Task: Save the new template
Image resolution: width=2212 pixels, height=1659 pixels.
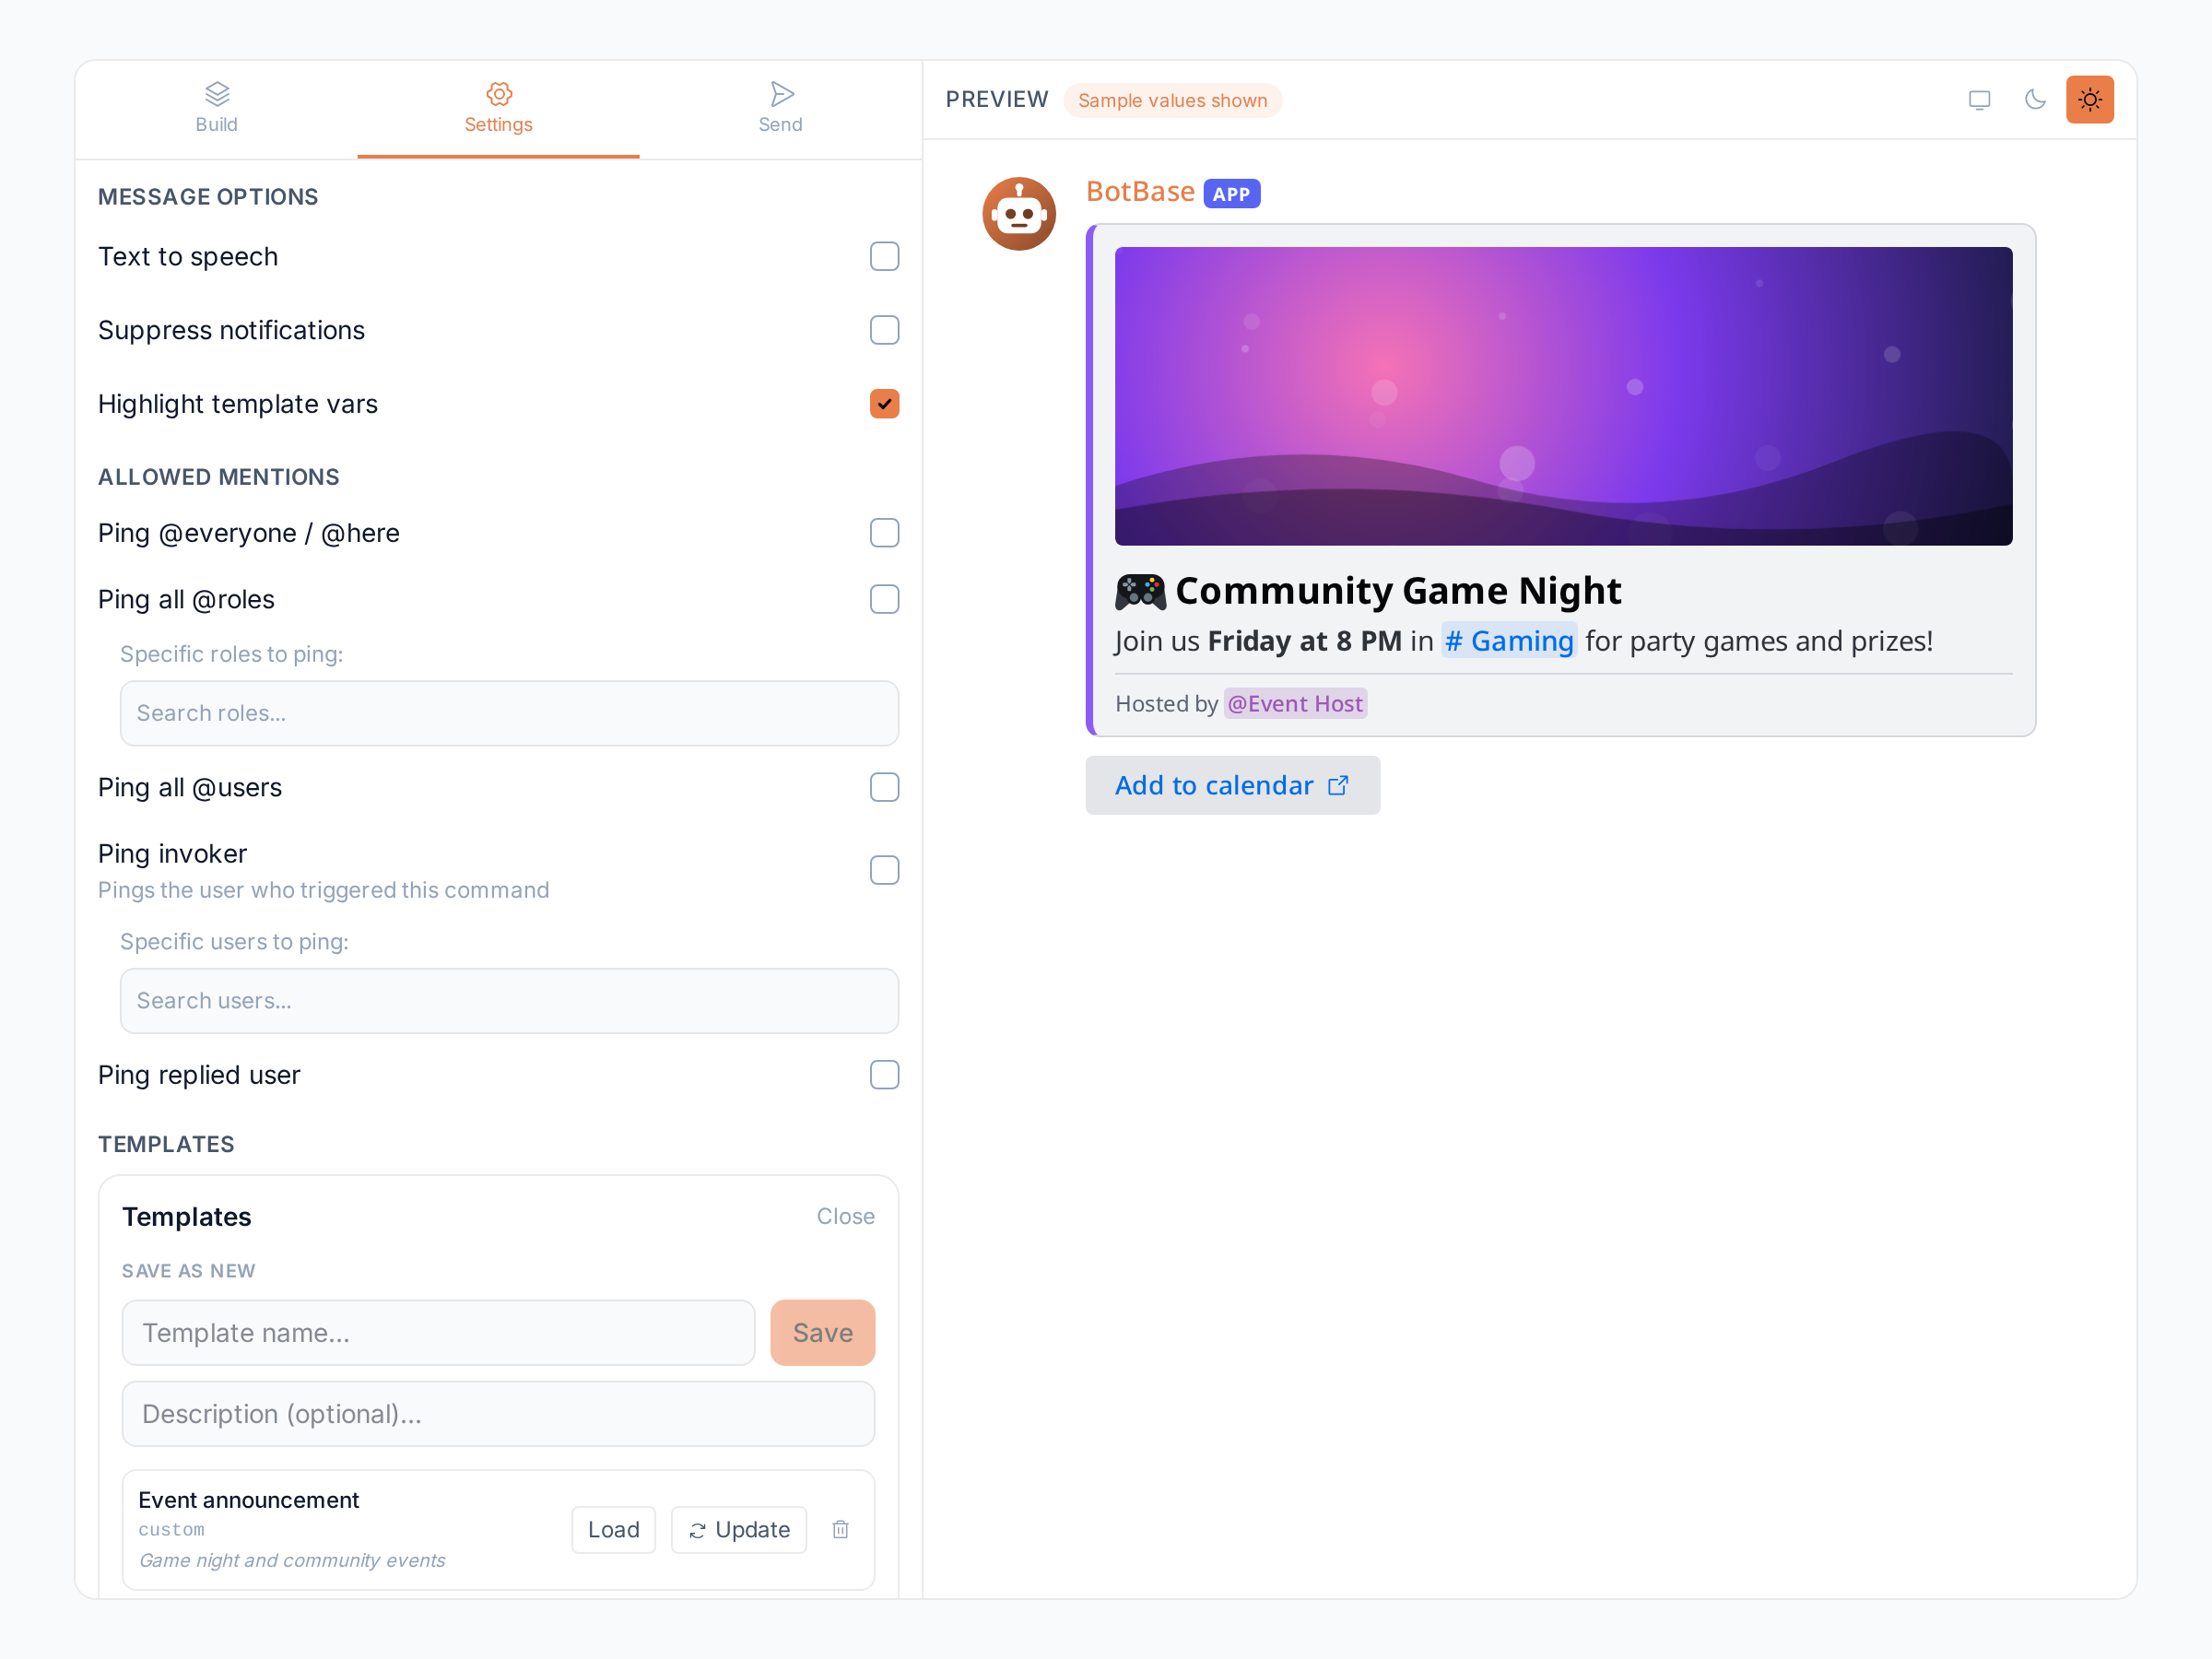Action: [822, 1333]
